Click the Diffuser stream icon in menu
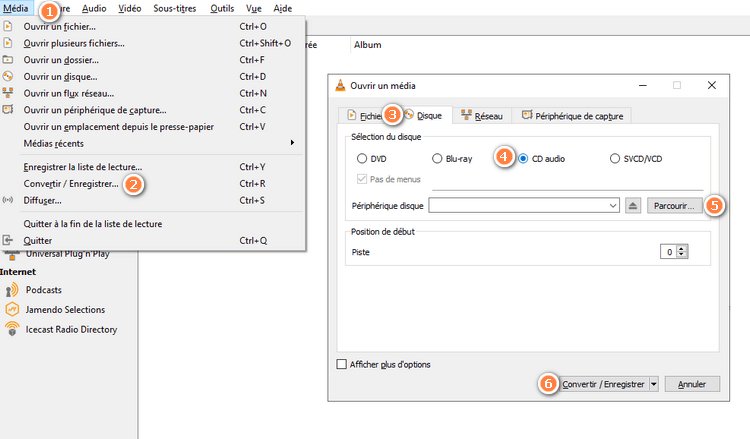Screen dimensions: 750x439 click(9, 200)
